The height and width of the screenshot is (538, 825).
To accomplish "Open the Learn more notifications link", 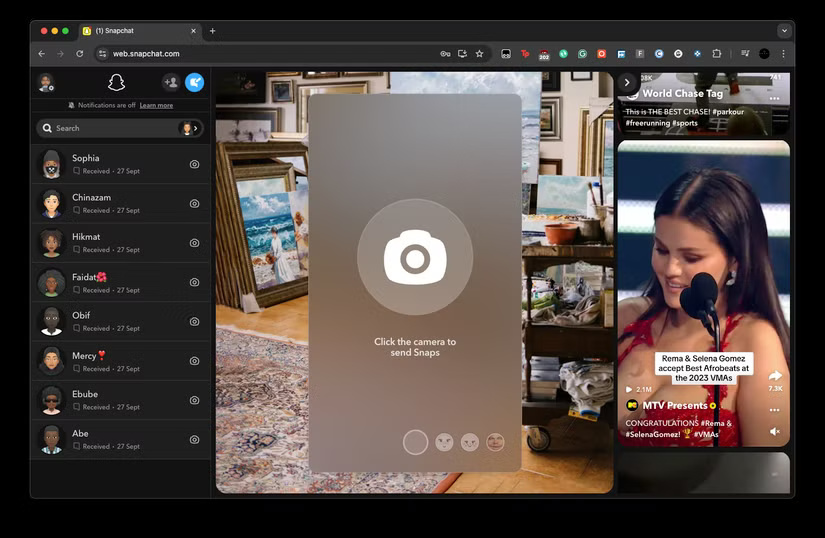I will (156, 105).
